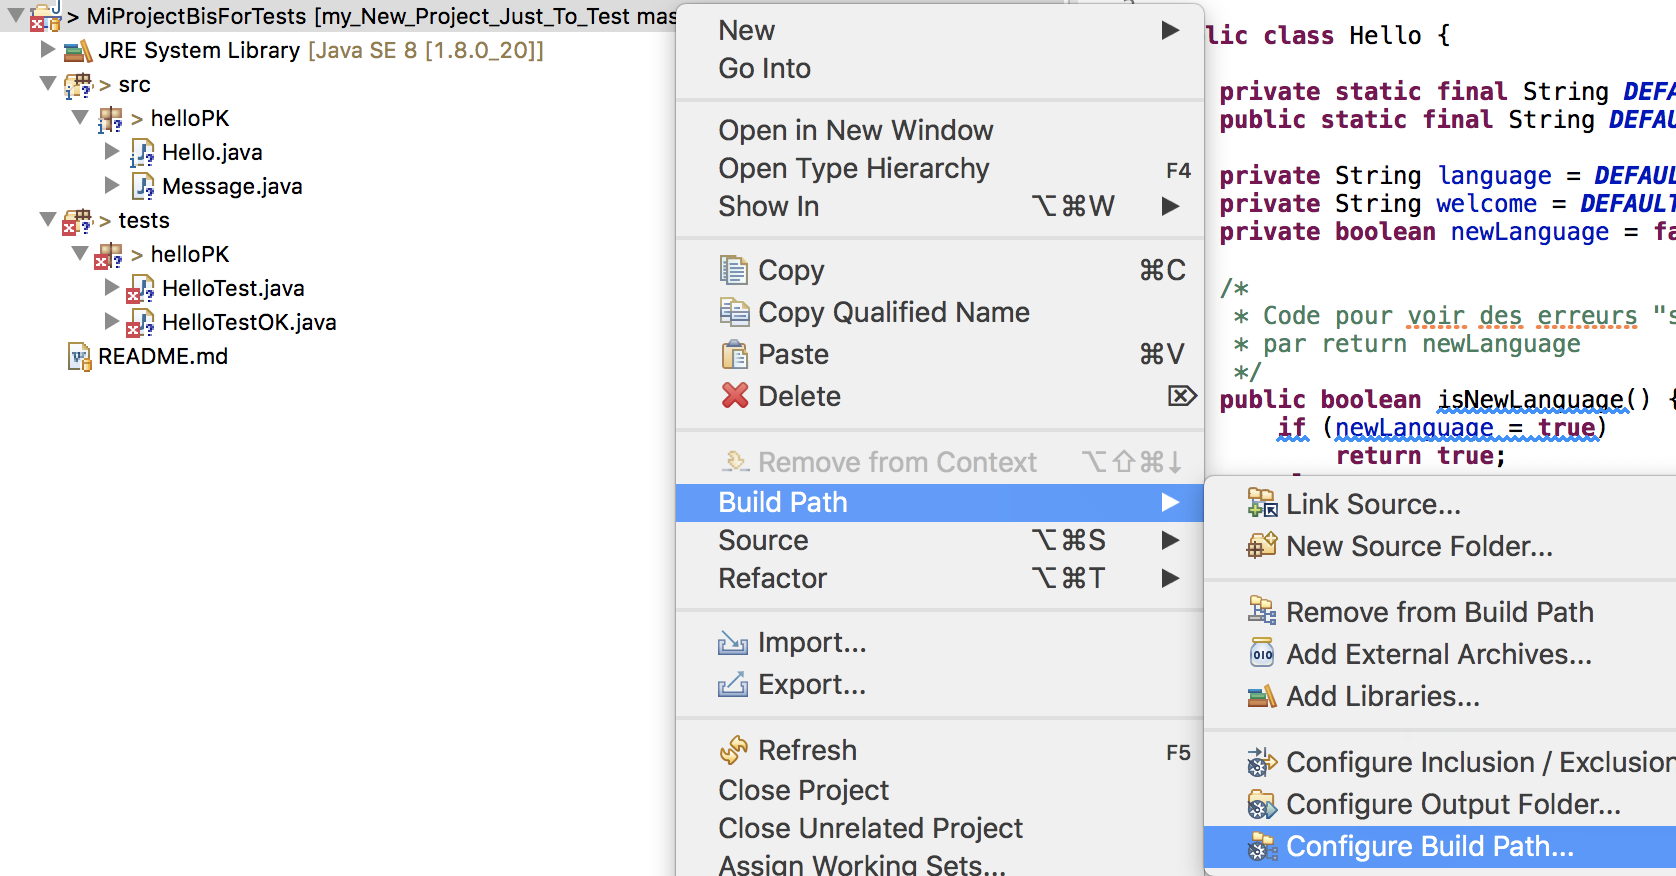
Task: Click the Refresh icon in menu
Action: [x=734, y=750]
